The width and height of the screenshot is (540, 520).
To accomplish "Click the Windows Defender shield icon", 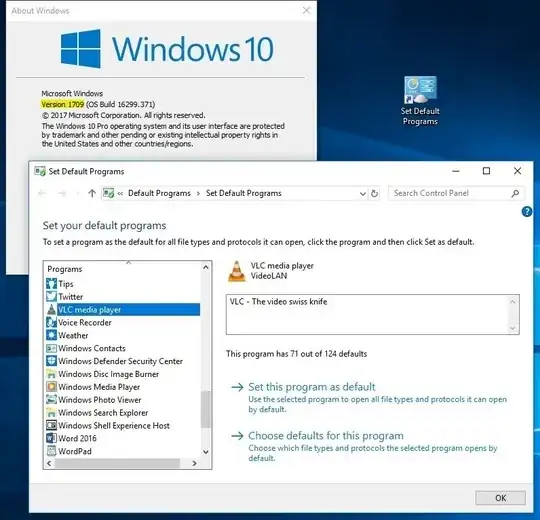I will coord(51,361).
